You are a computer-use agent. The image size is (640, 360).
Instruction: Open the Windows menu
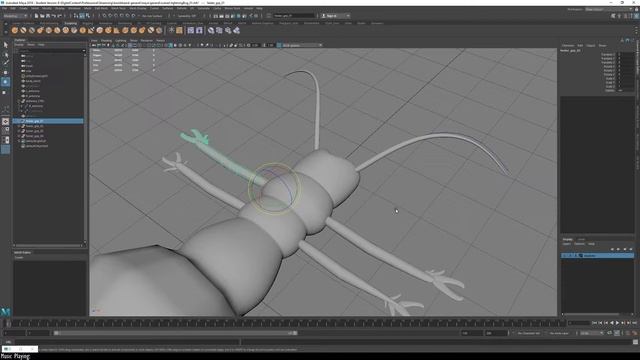(74, 8)
